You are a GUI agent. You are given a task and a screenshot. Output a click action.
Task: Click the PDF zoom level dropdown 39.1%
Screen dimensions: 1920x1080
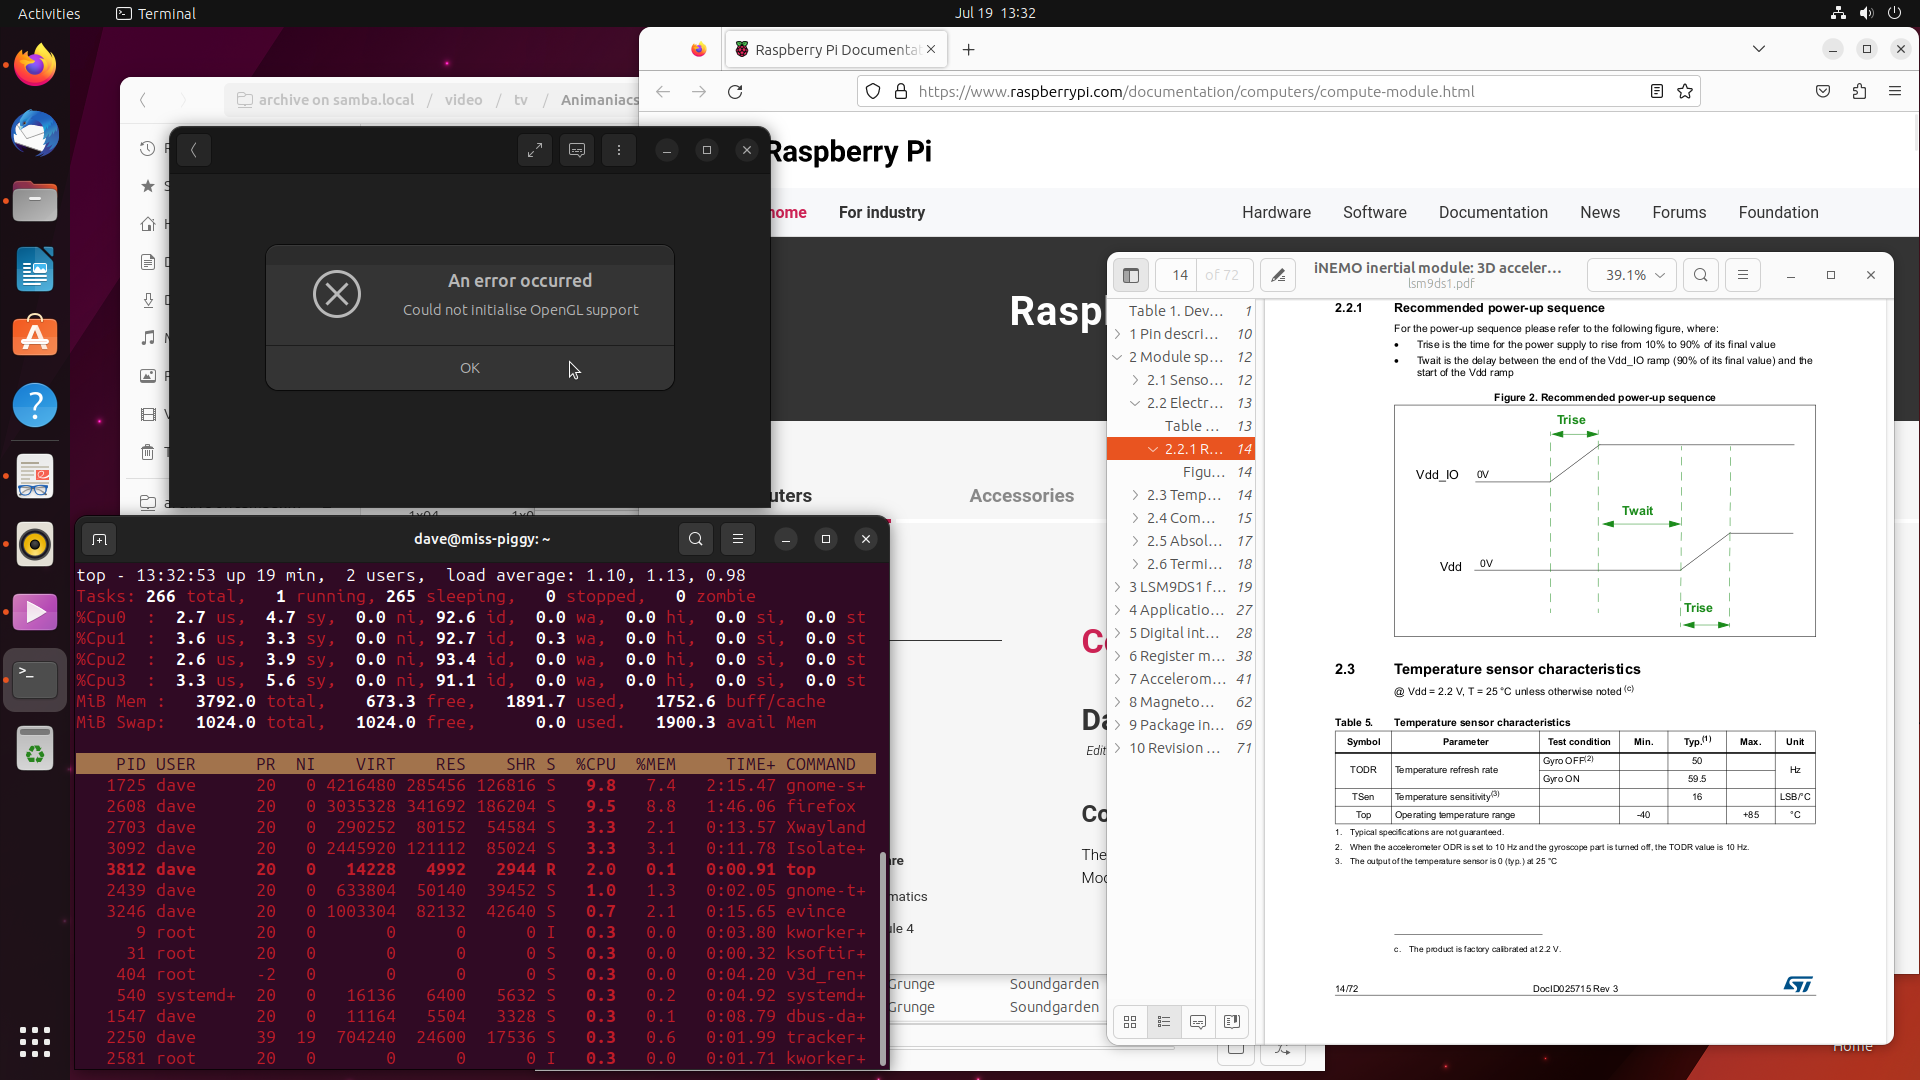[1633, 273]
